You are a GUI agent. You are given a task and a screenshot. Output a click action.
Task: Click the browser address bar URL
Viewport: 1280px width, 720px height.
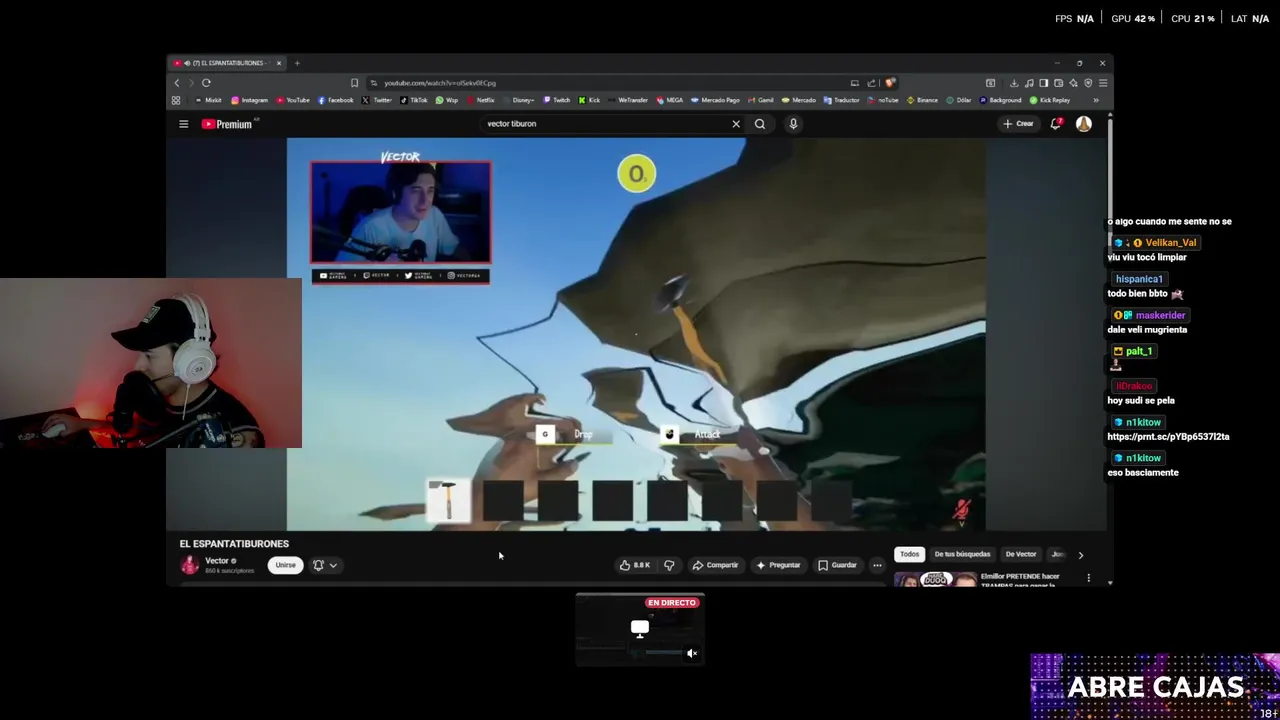440,83
